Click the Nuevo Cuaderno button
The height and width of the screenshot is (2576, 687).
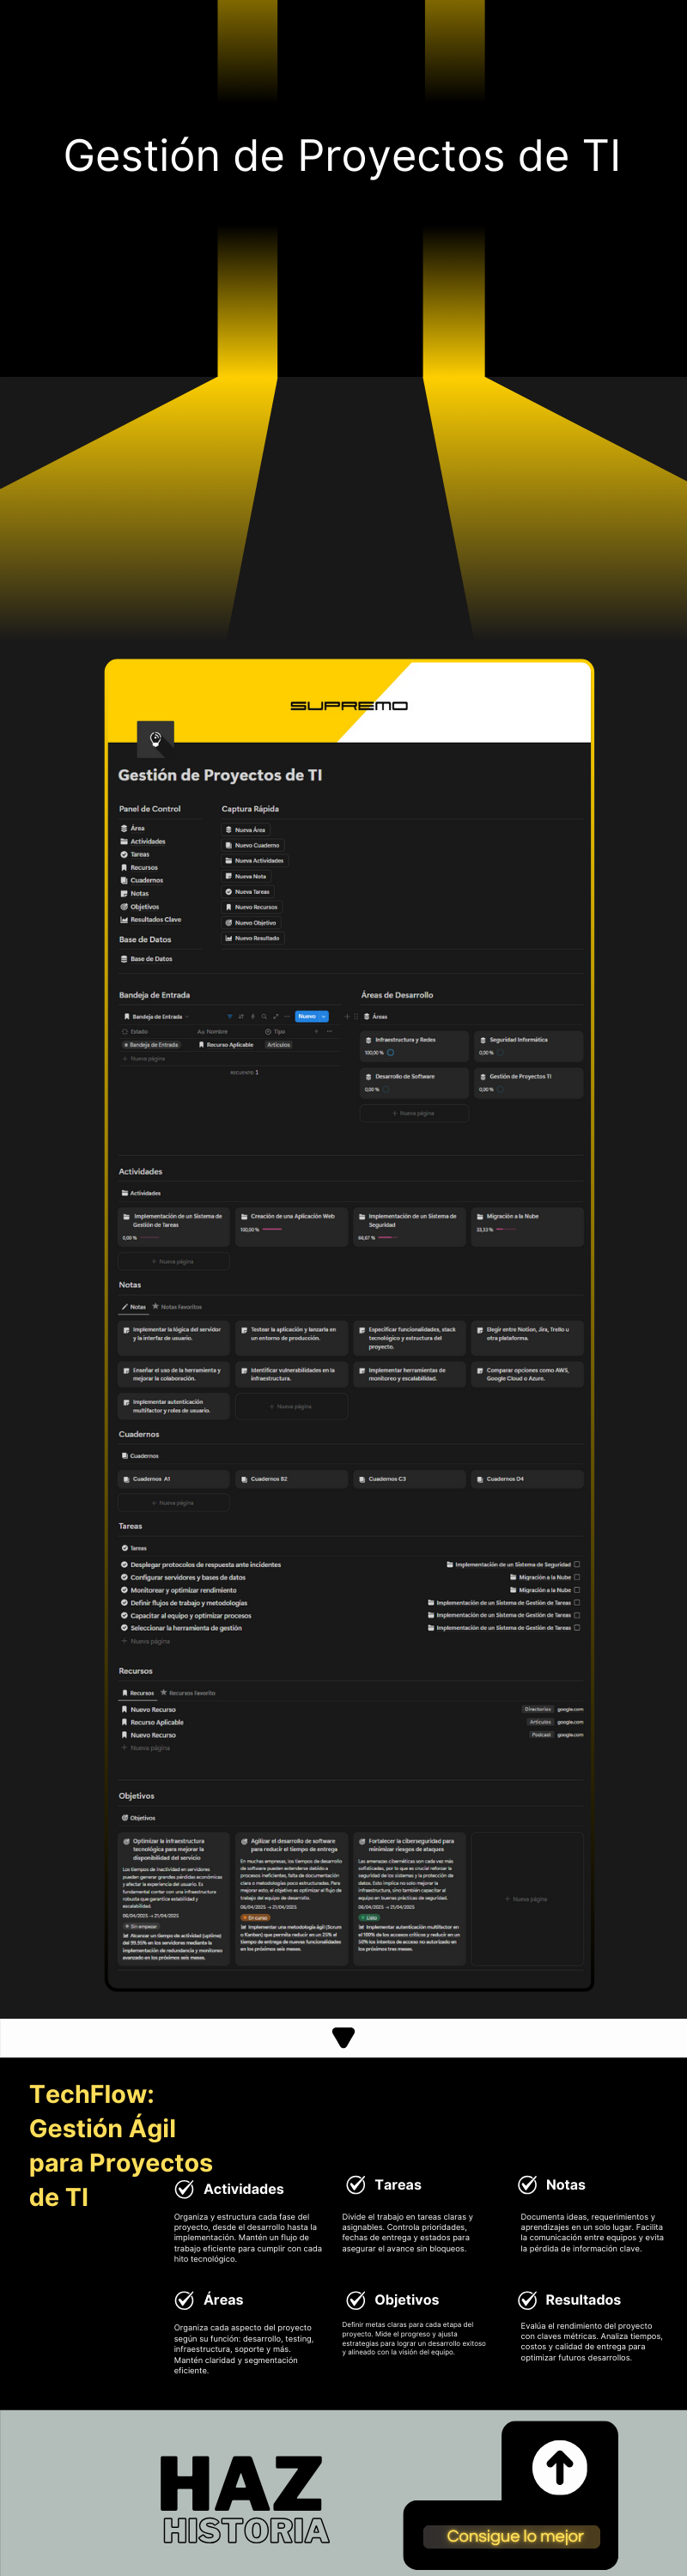tap(253, 845)
